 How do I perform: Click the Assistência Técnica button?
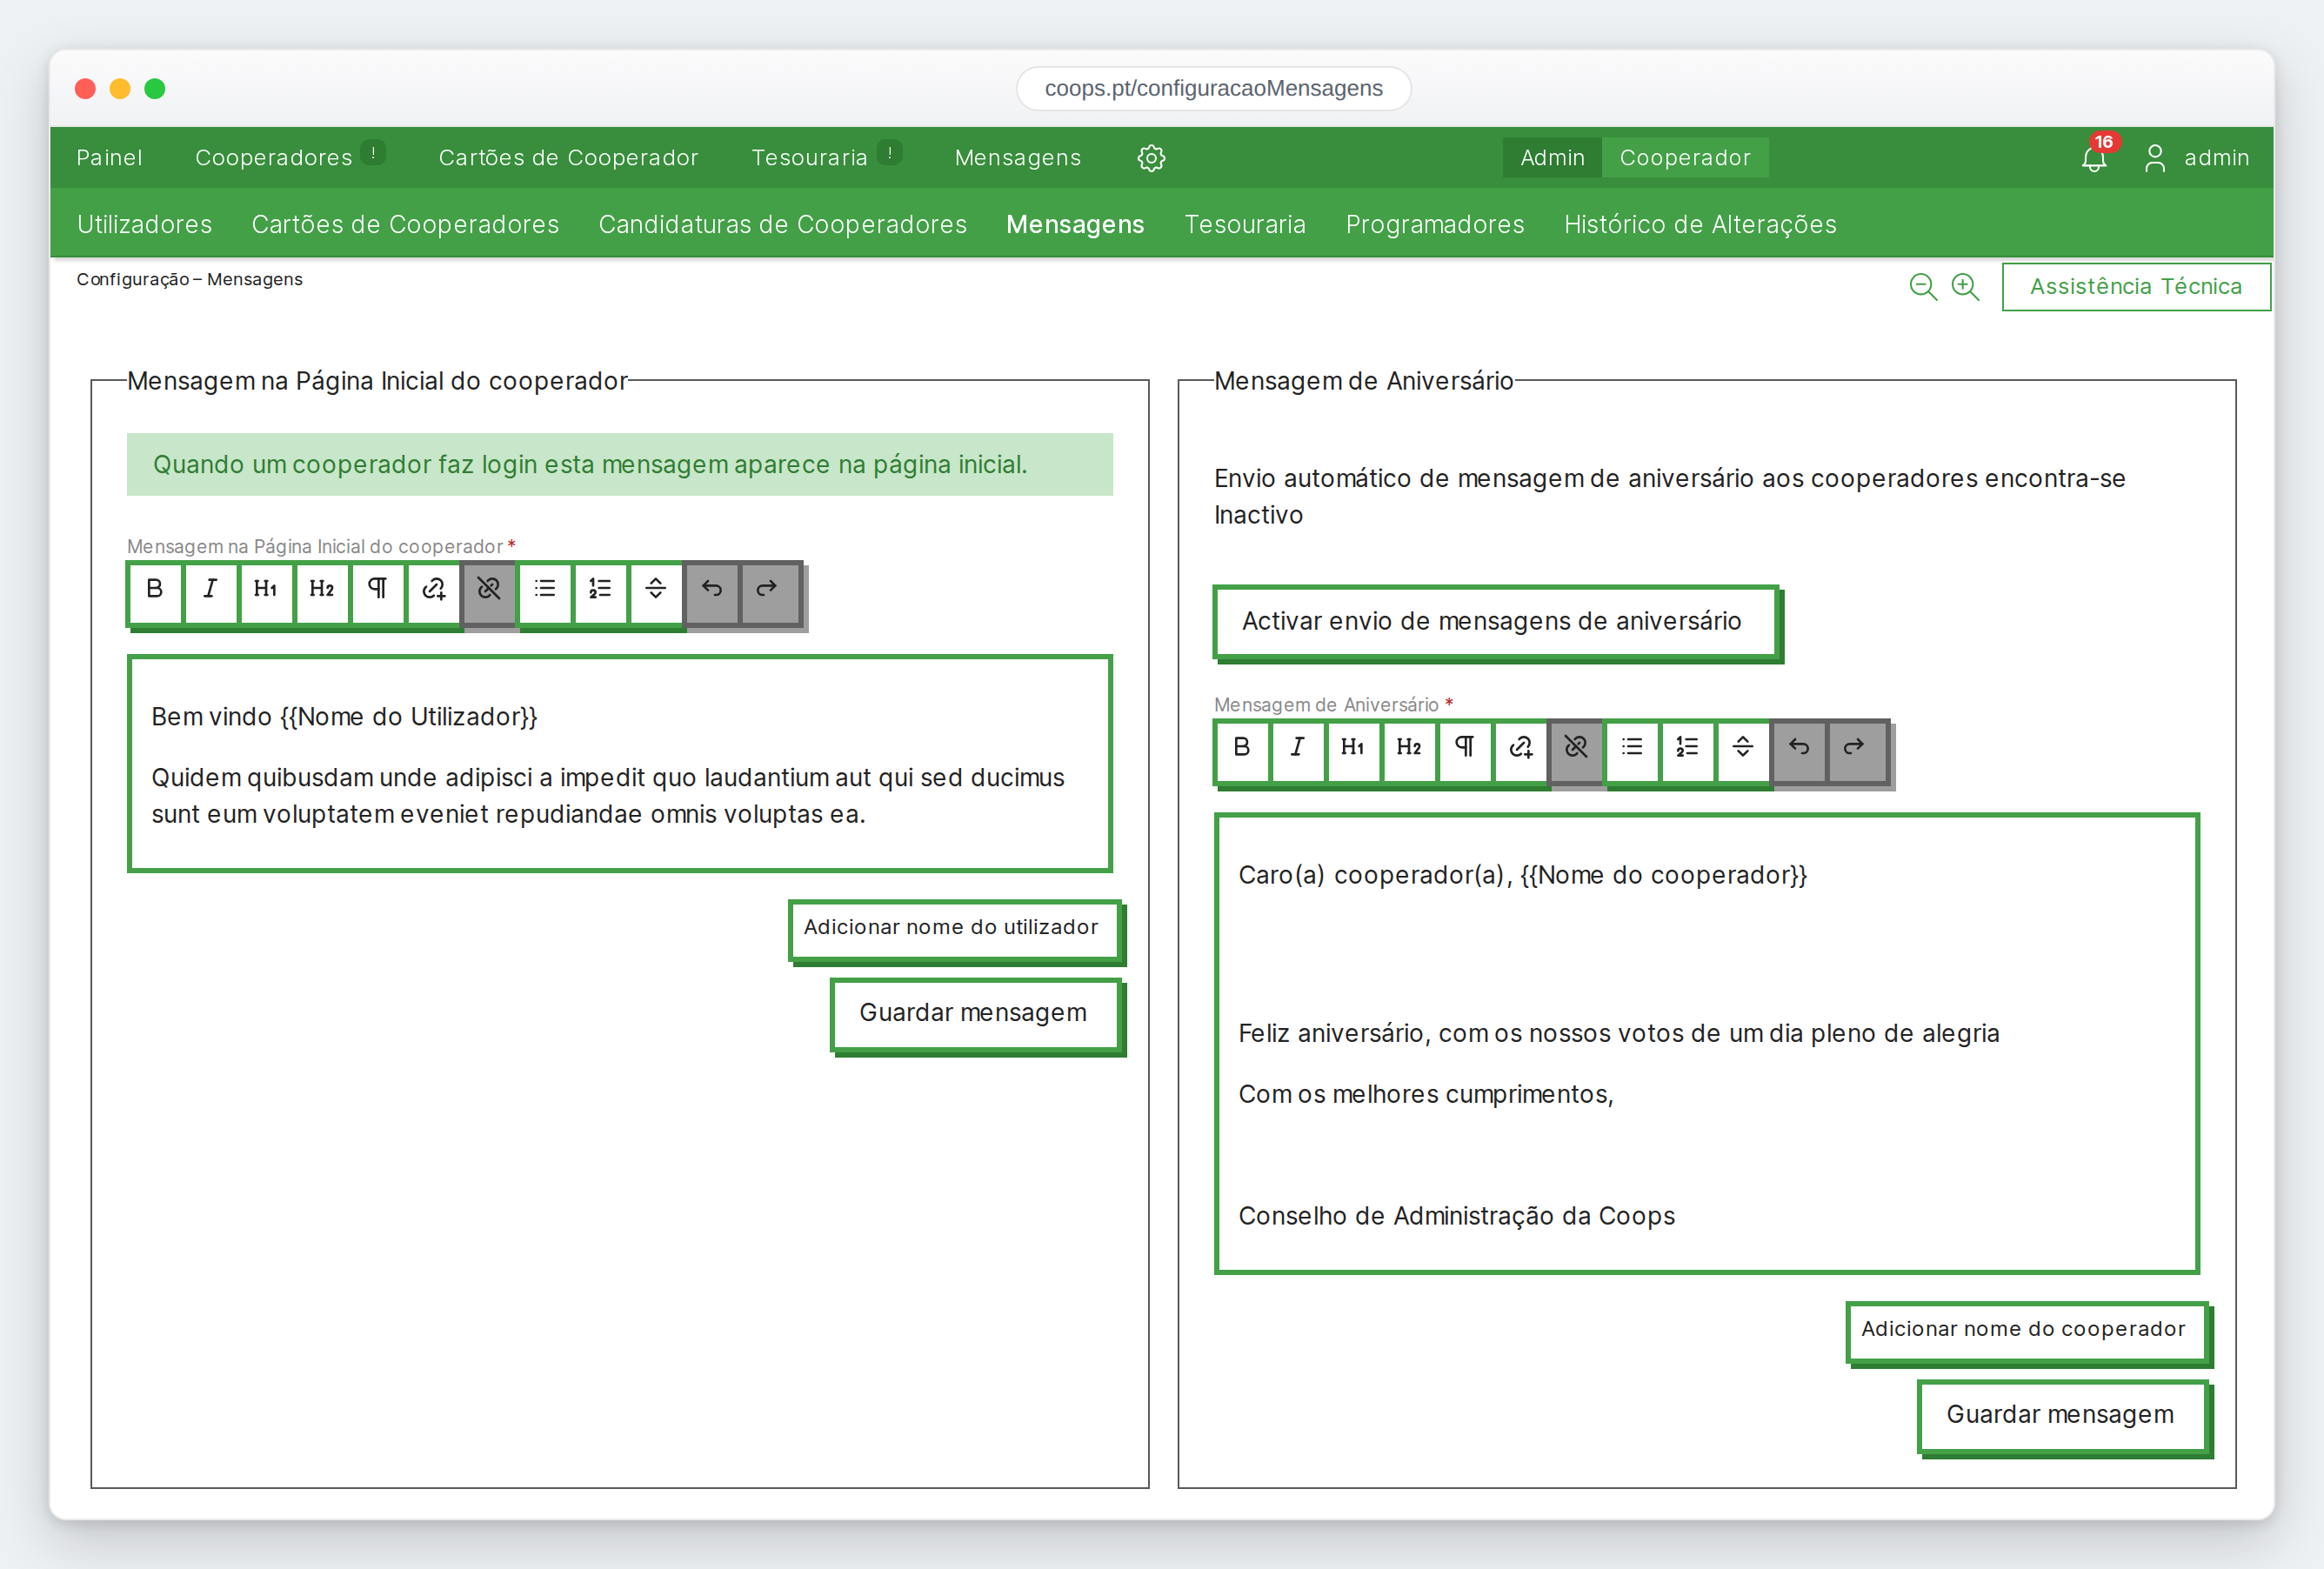point(2136,287)
